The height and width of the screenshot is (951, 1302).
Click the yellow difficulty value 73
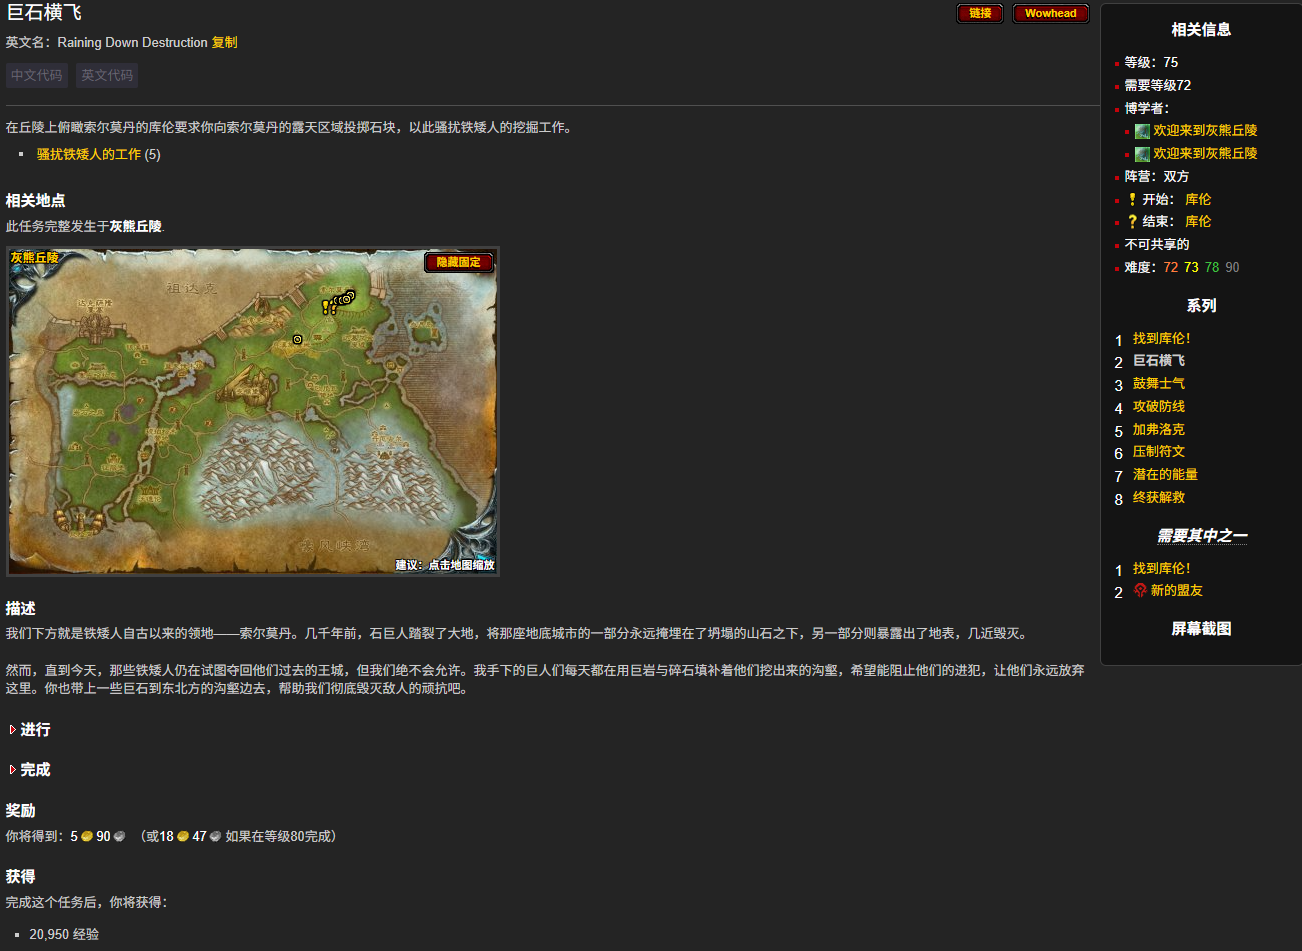click(1191, 267)
